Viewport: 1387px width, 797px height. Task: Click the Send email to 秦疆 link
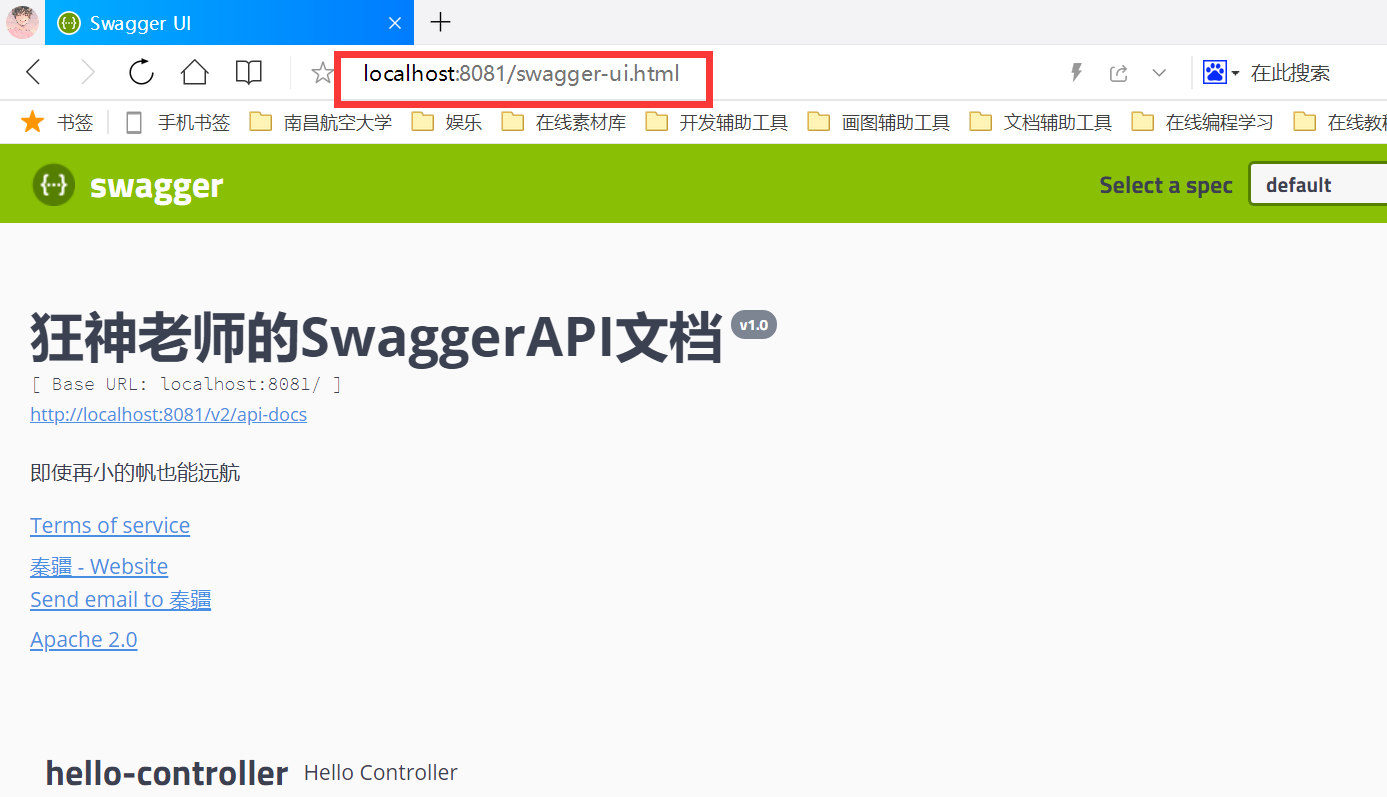pyautogui.click(x=120, y=599)
